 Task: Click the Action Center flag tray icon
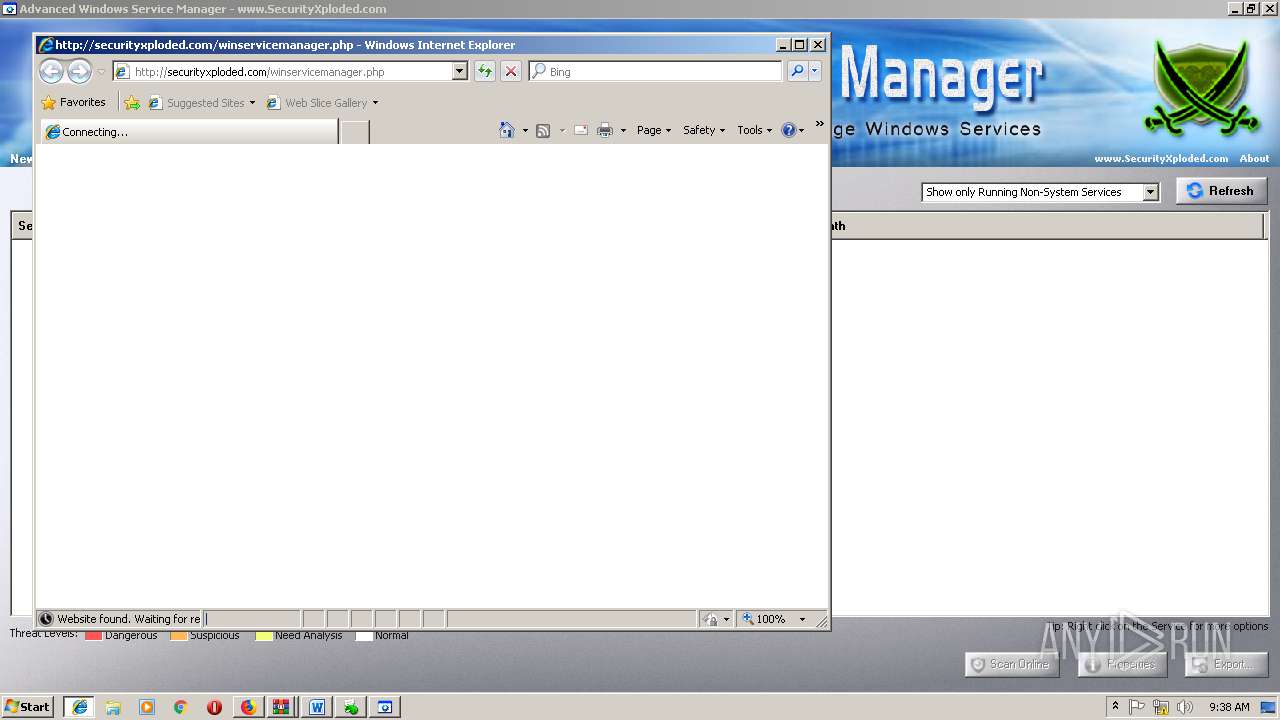pyautogui.click(x=1137, y=707)
